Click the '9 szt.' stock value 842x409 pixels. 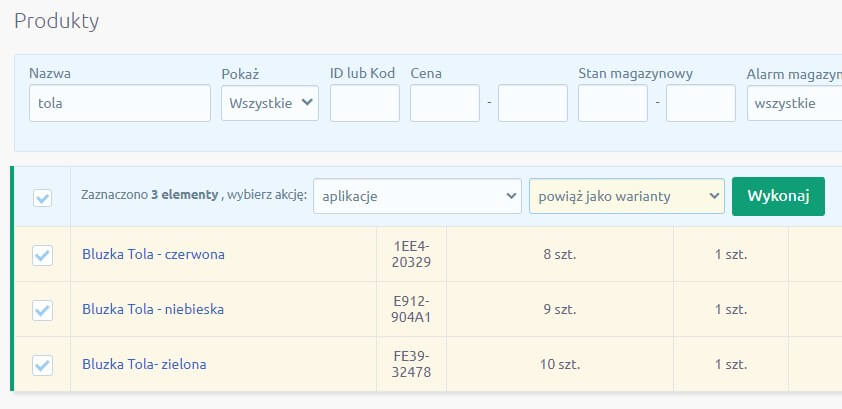click(x=560, y=310)
